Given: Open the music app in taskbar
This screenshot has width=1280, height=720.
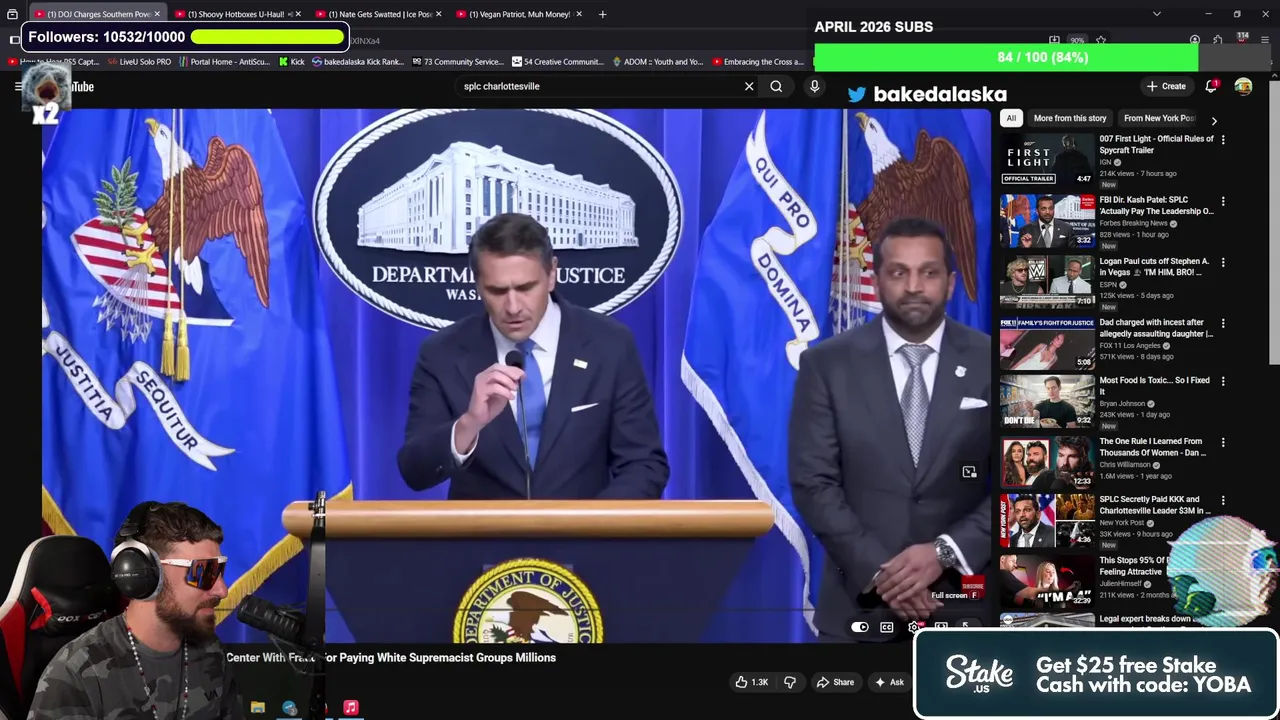Looking at the screenshot, I should tap(351, 707).
